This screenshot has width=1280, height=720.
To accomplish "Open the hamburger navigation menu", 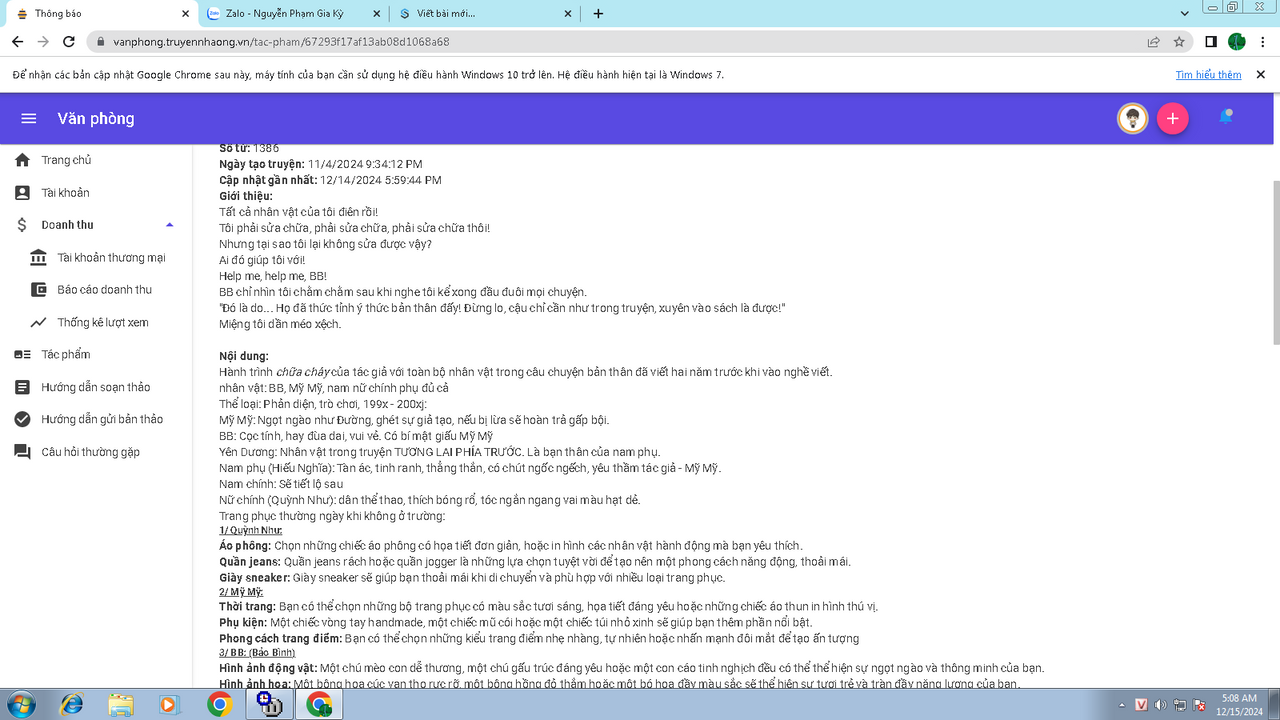I will pyautogui.click(x=29, y=119).
